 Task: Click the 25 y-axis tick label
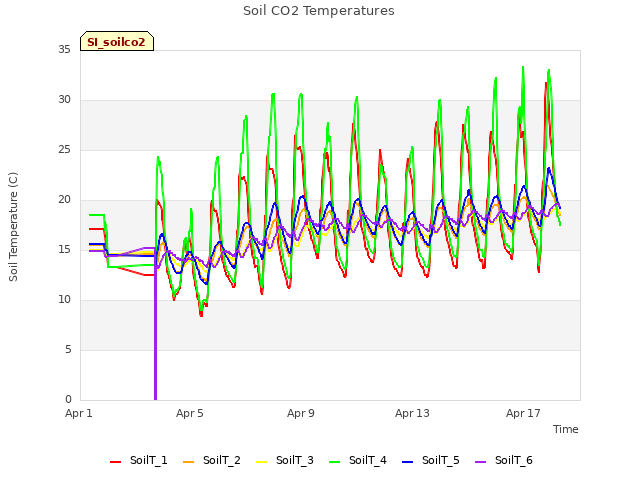(64, 150)
